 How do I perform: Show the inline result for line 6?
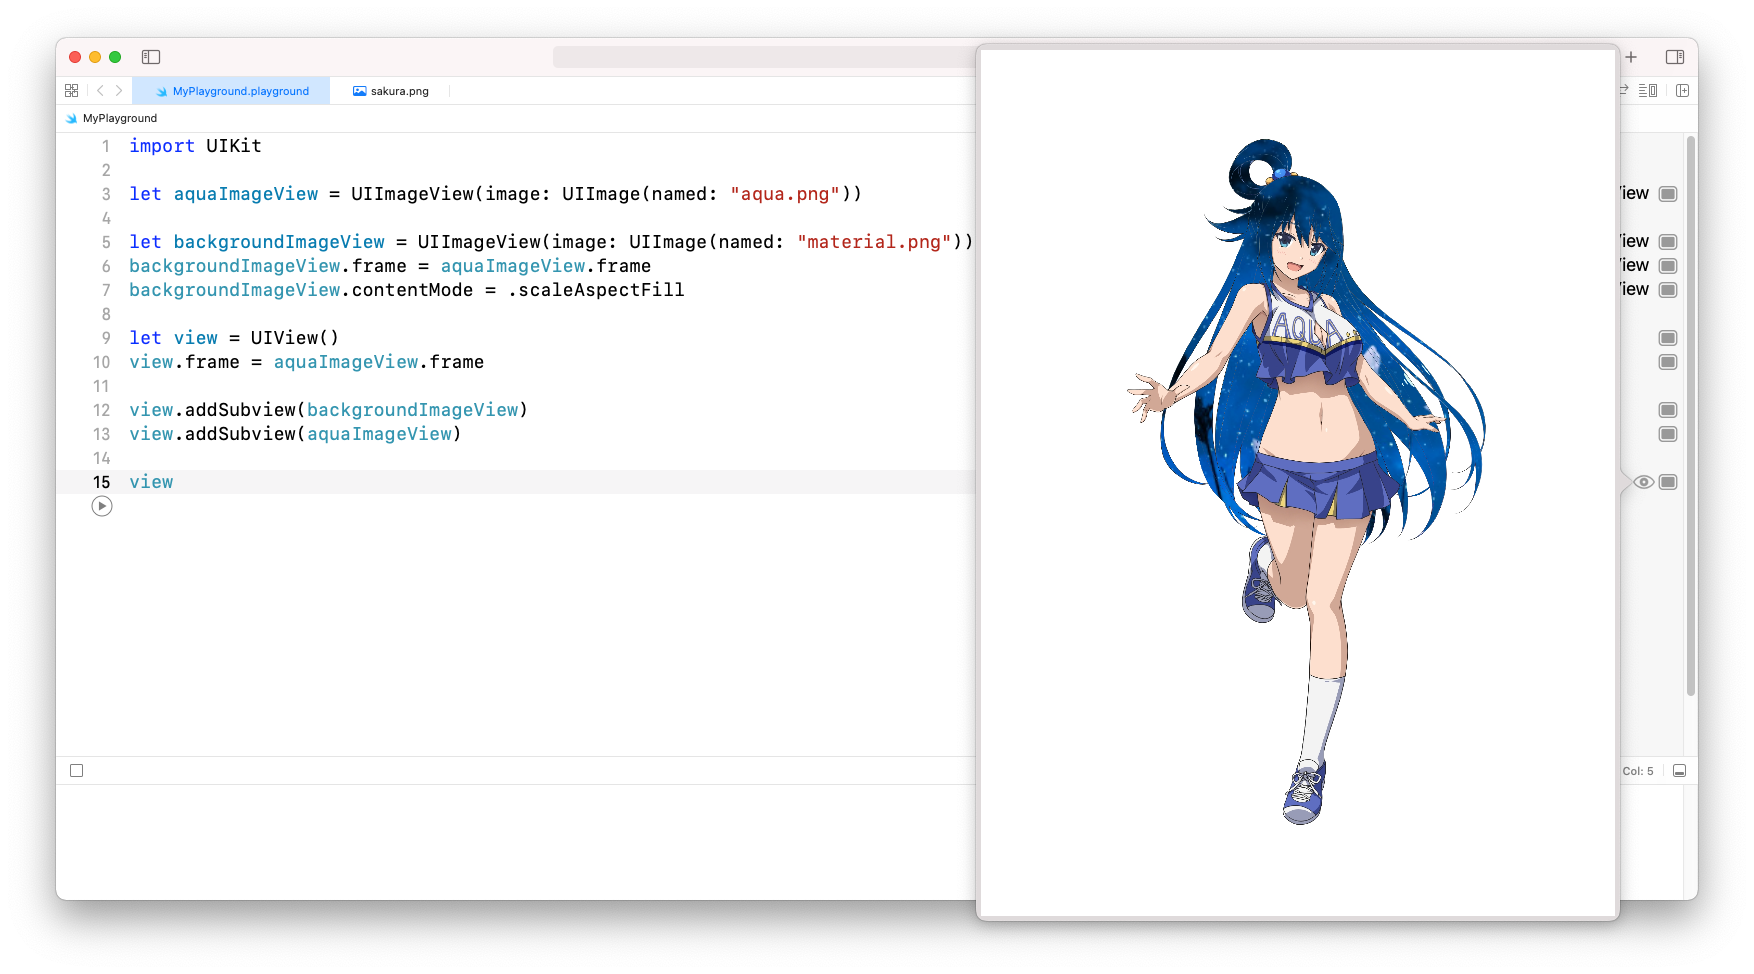[1668, 266]
